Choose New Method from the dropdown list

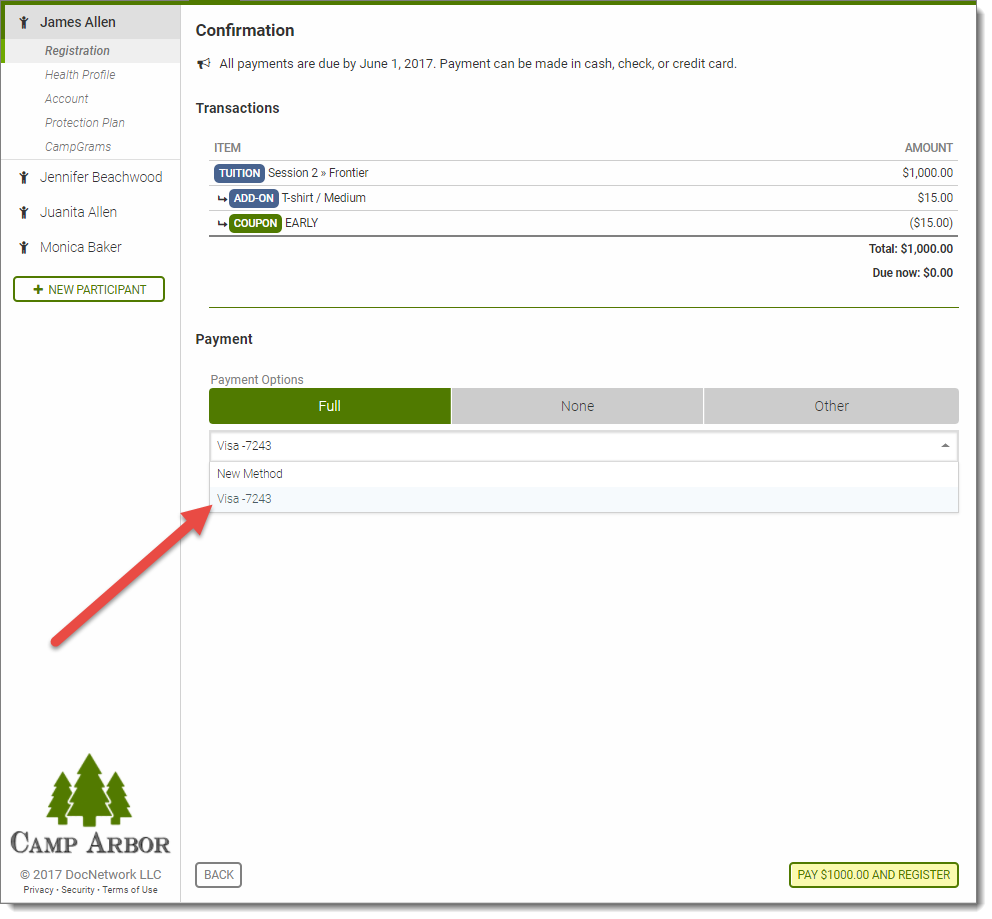250,474
